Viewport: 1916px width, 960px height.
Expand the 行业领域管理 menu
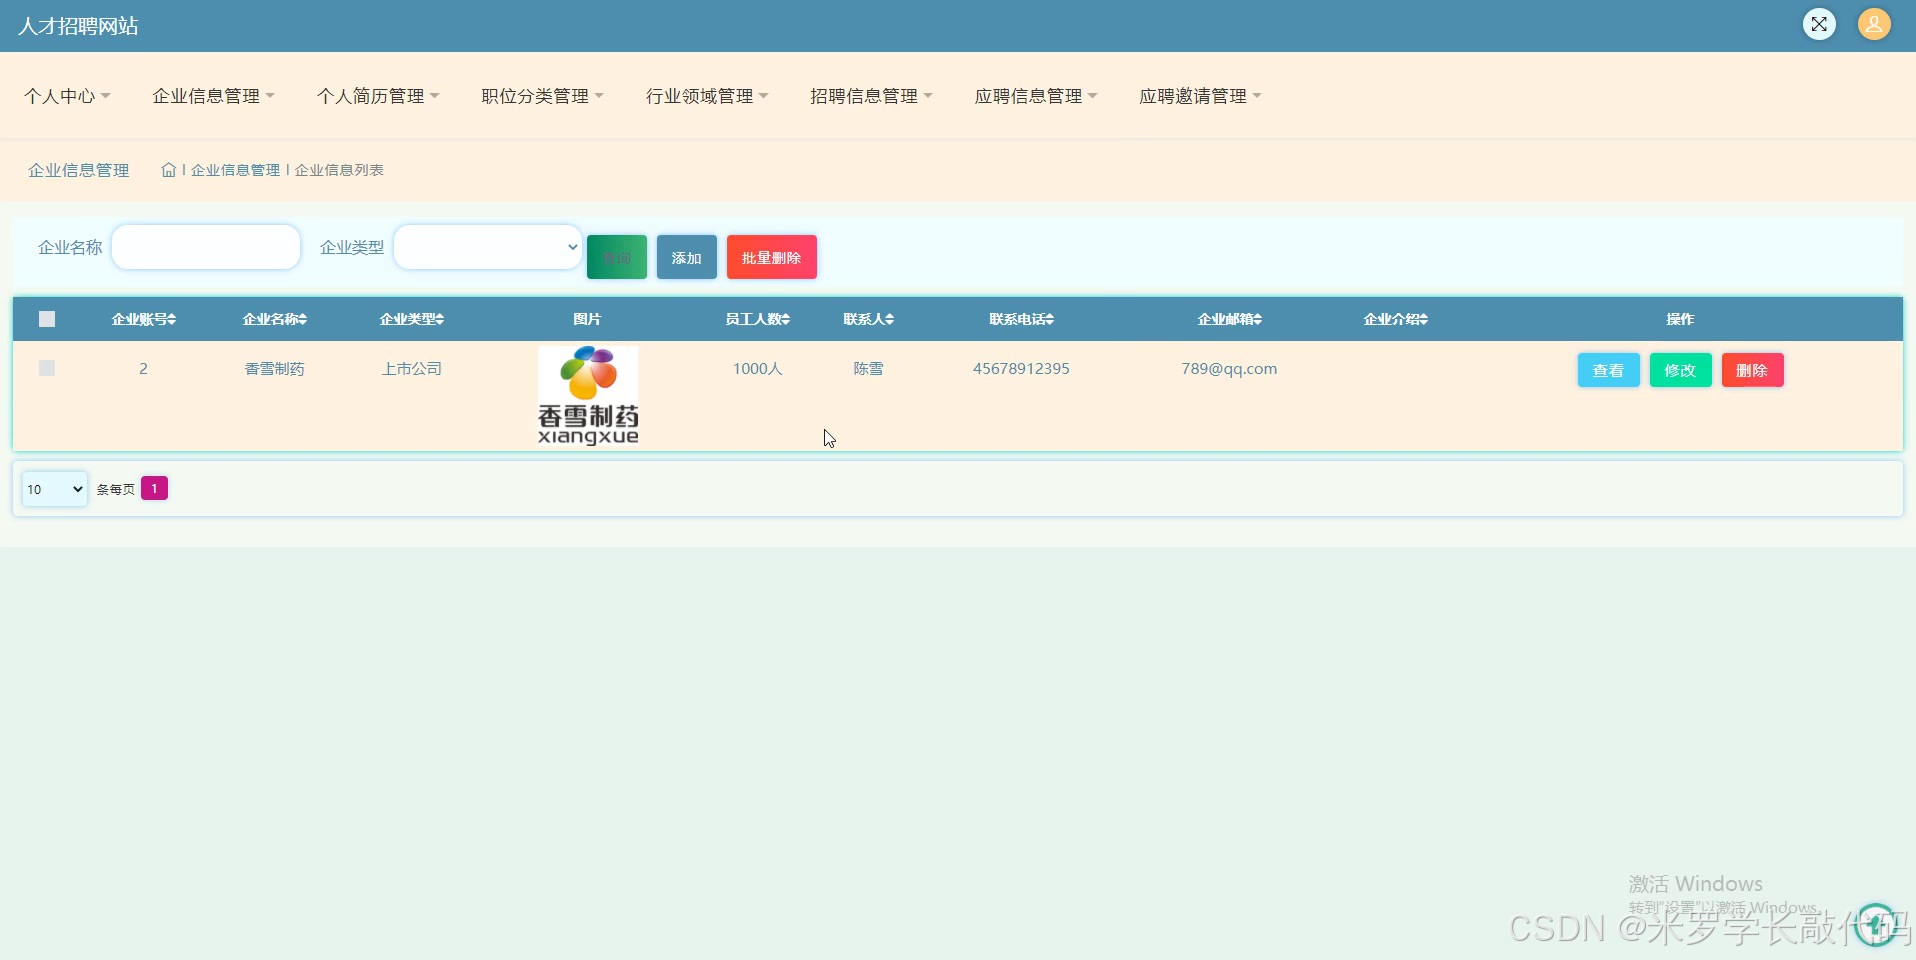click(707, 96)
